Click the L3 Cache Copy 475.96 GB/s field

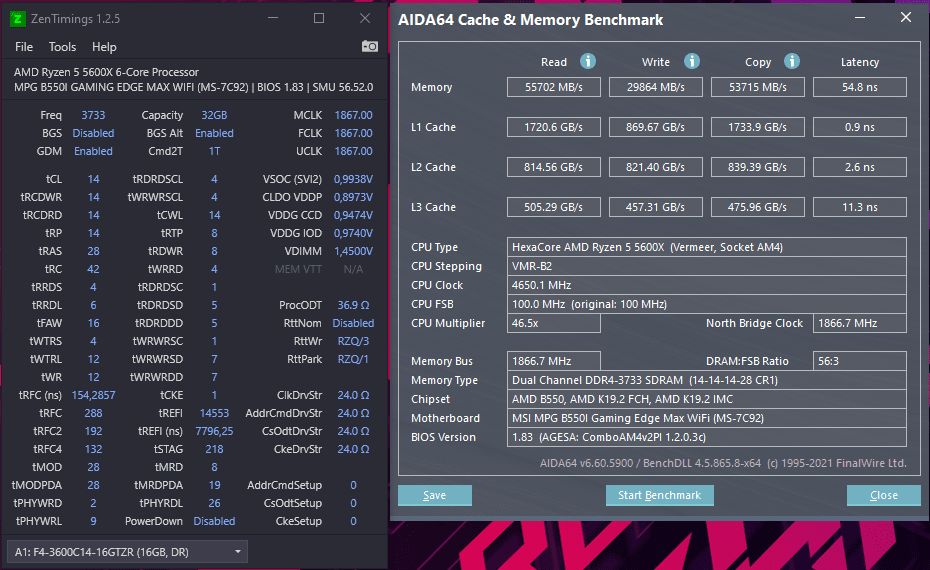757,207
